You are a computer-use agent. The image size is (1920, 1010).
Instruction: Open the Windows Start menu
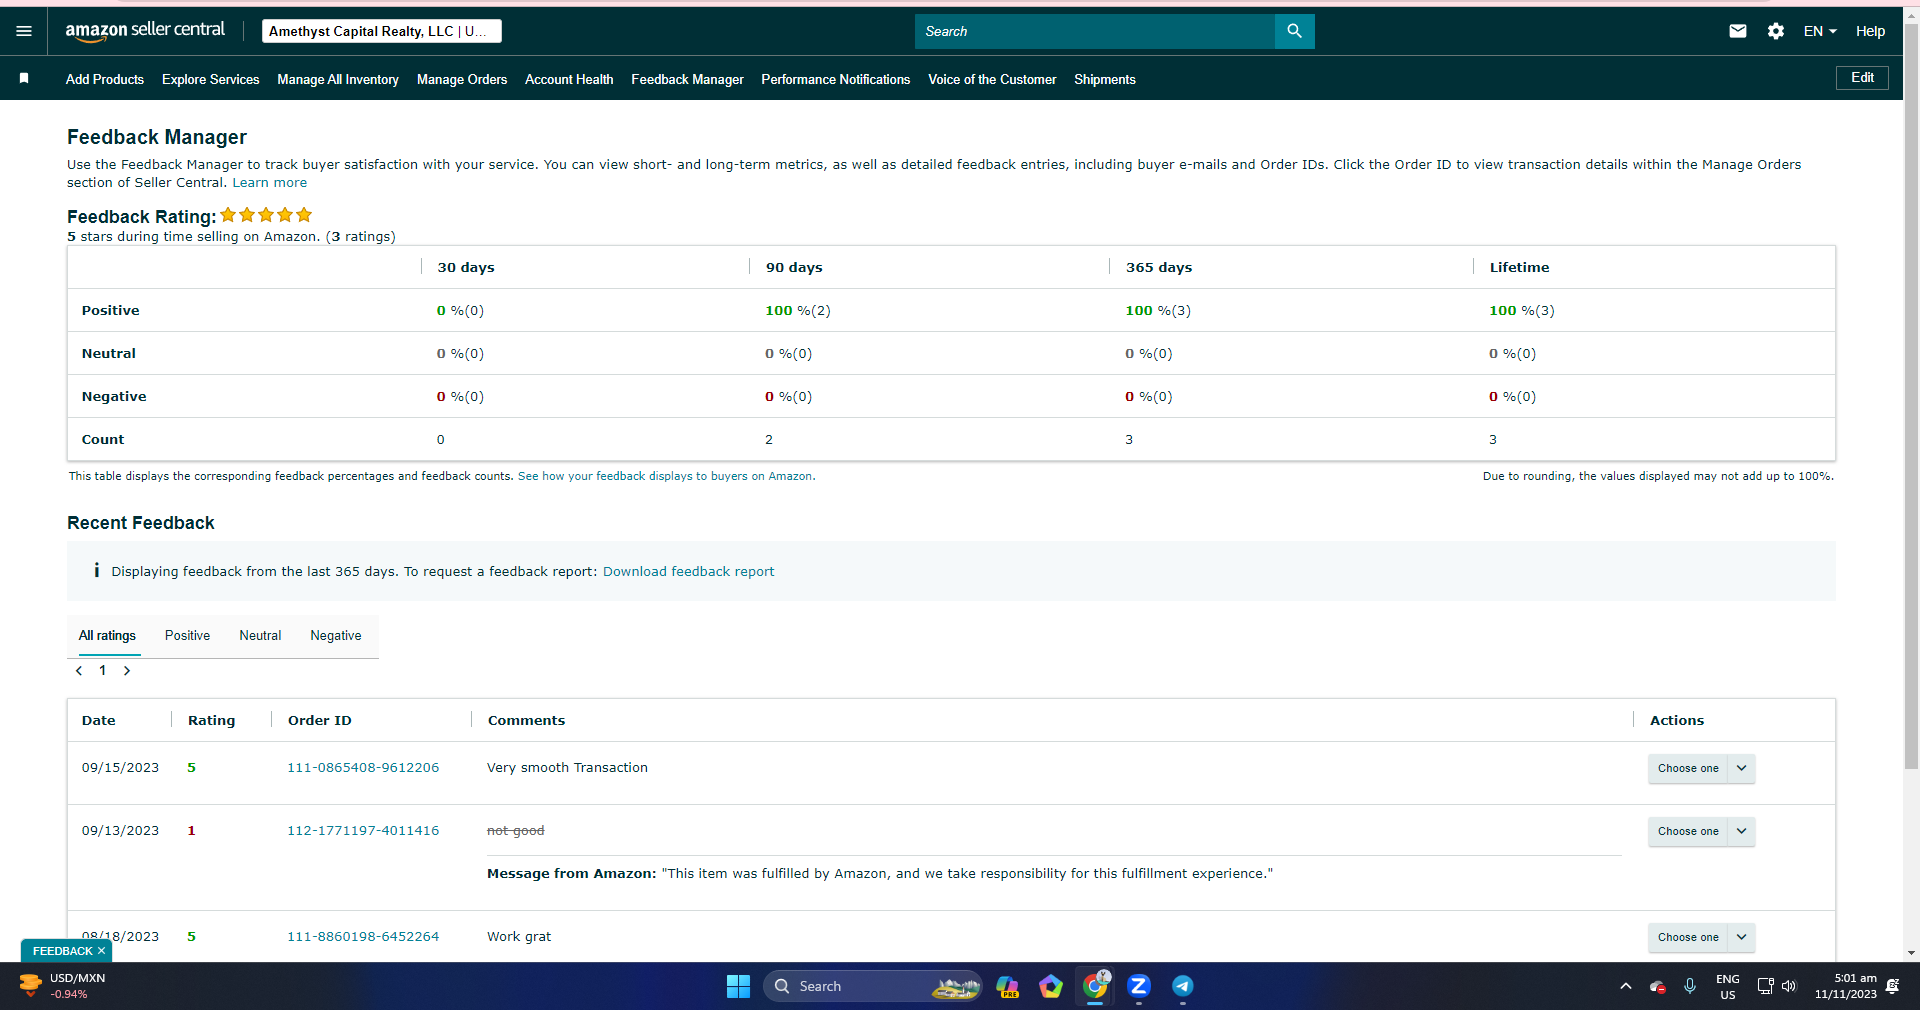tap(738, 986)
